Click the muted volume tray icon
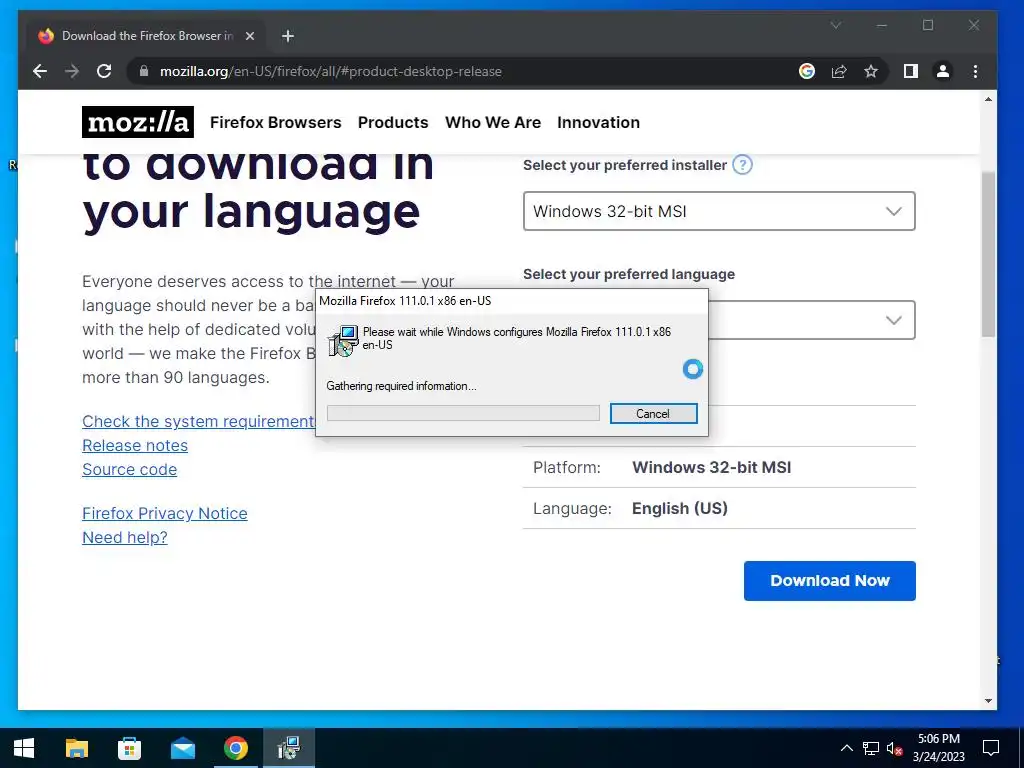 [894, 748]
